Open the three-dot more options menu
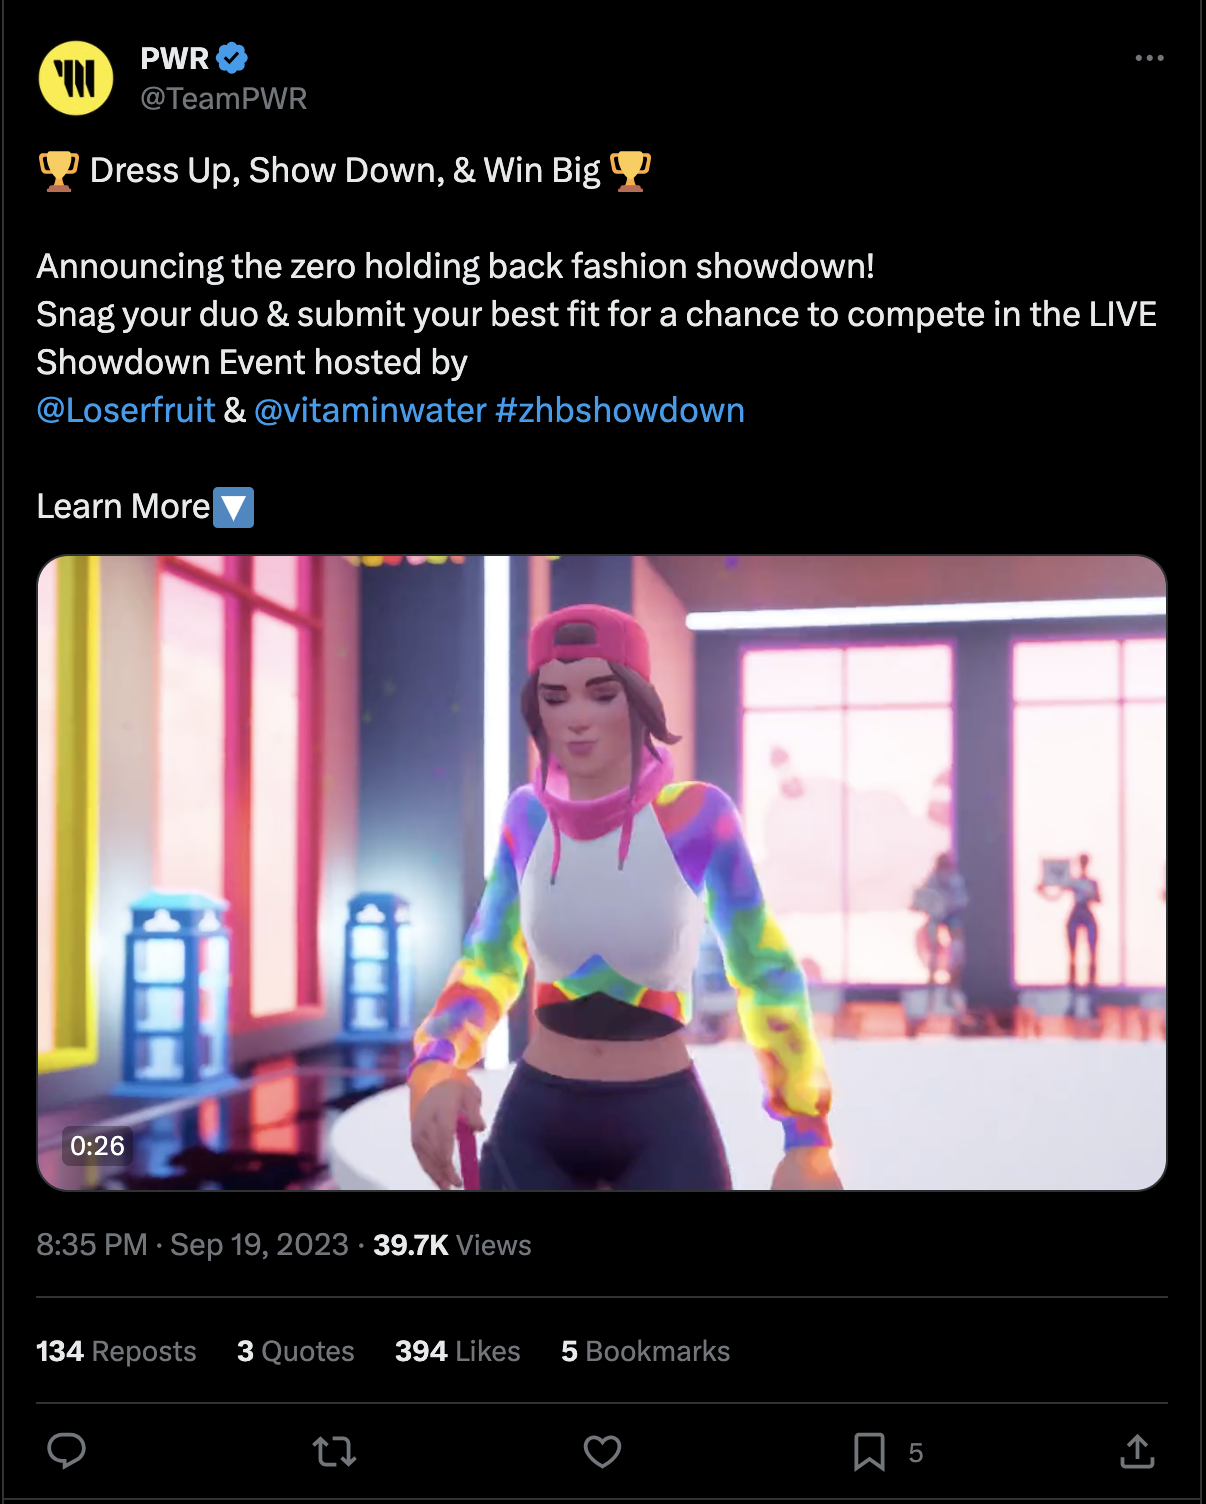 1149,58
